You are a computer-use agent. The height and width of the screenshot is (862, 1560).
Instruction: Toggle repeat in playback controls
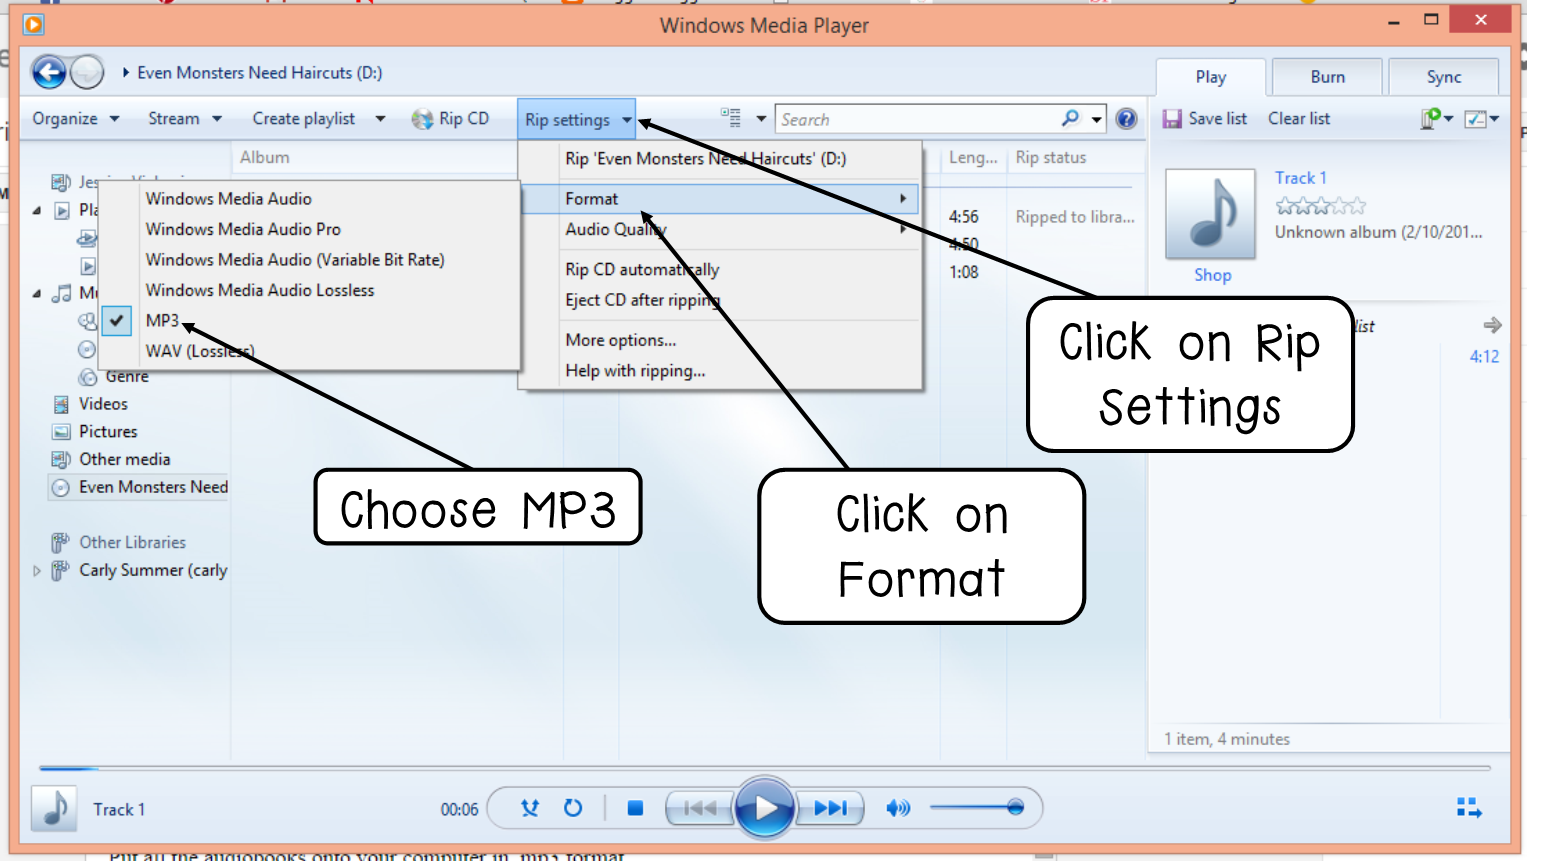point(573,808)
